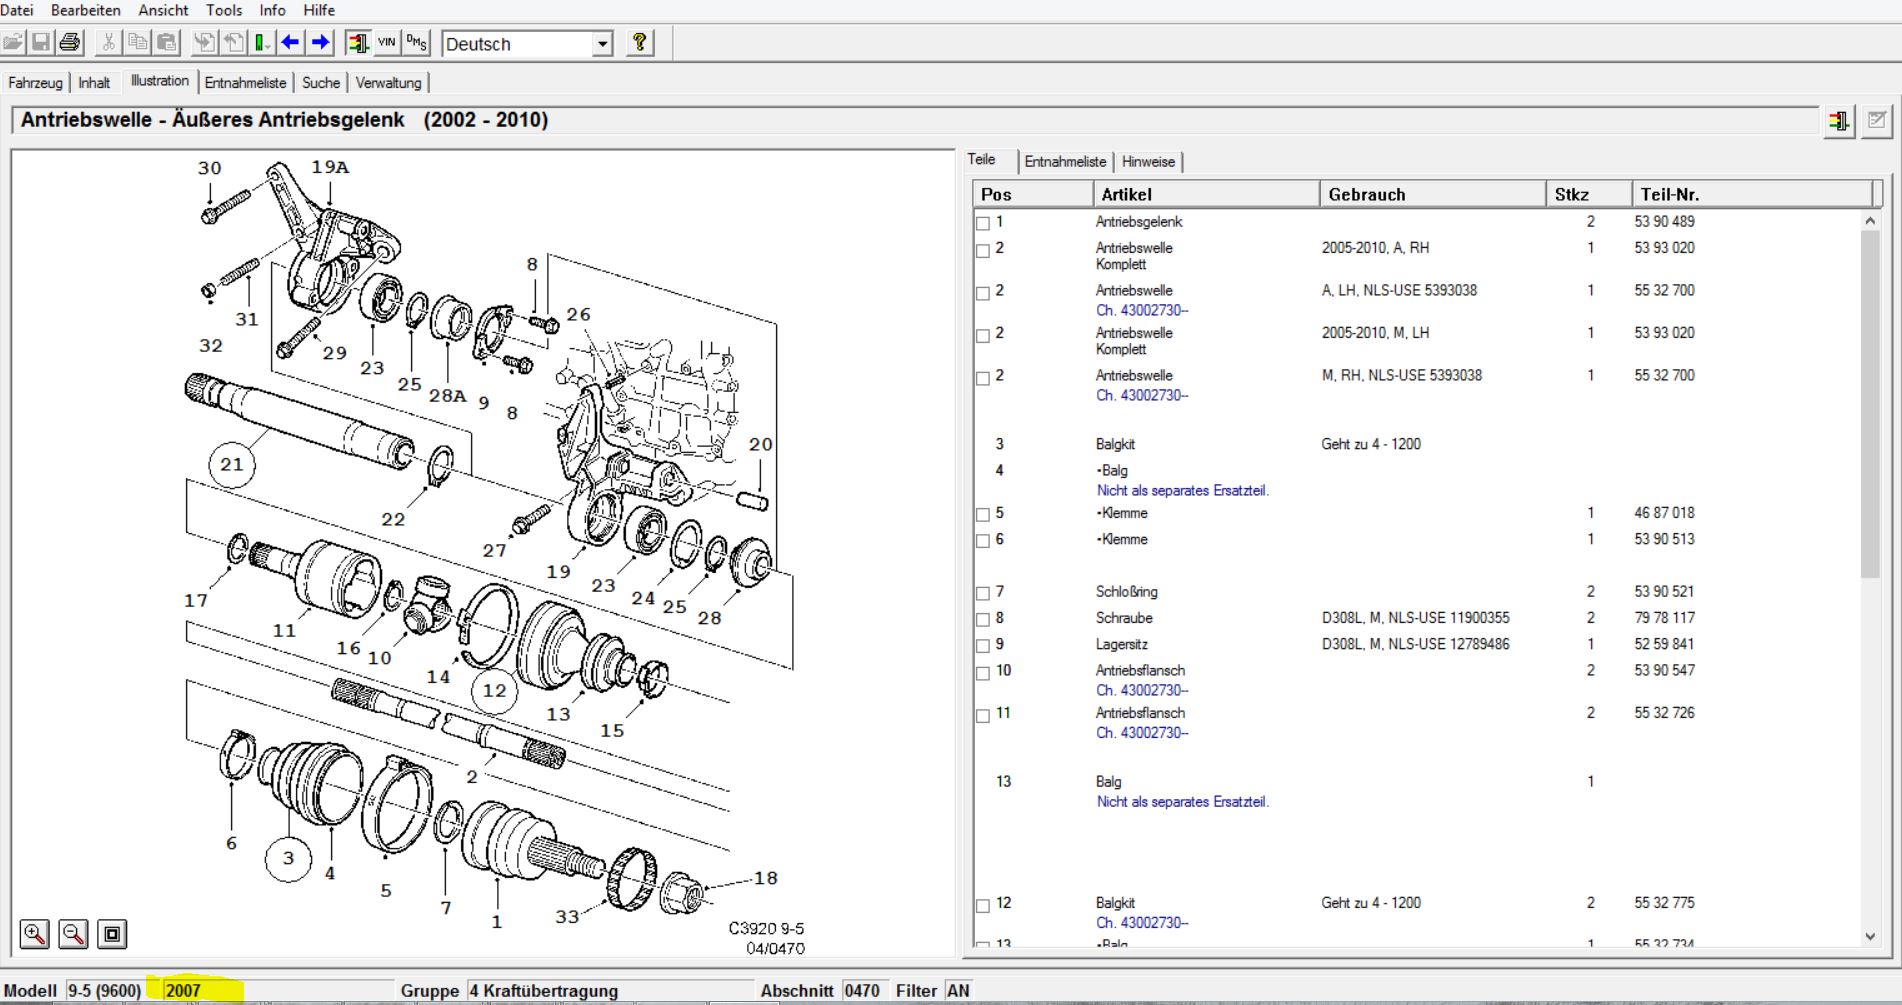Tick the checkbox for Pos 7 Schloßring

[x=983, y=594]
